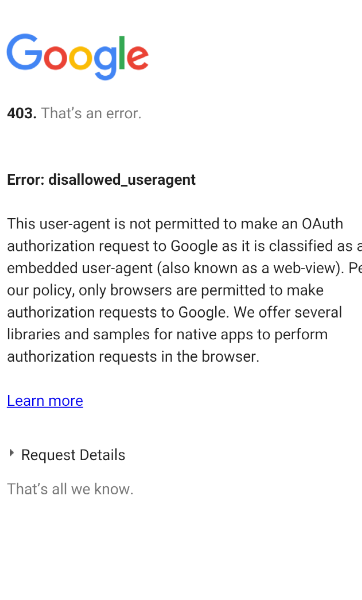
Task: Click the word "disallowed_useragent"
Action: pos(122,180)
